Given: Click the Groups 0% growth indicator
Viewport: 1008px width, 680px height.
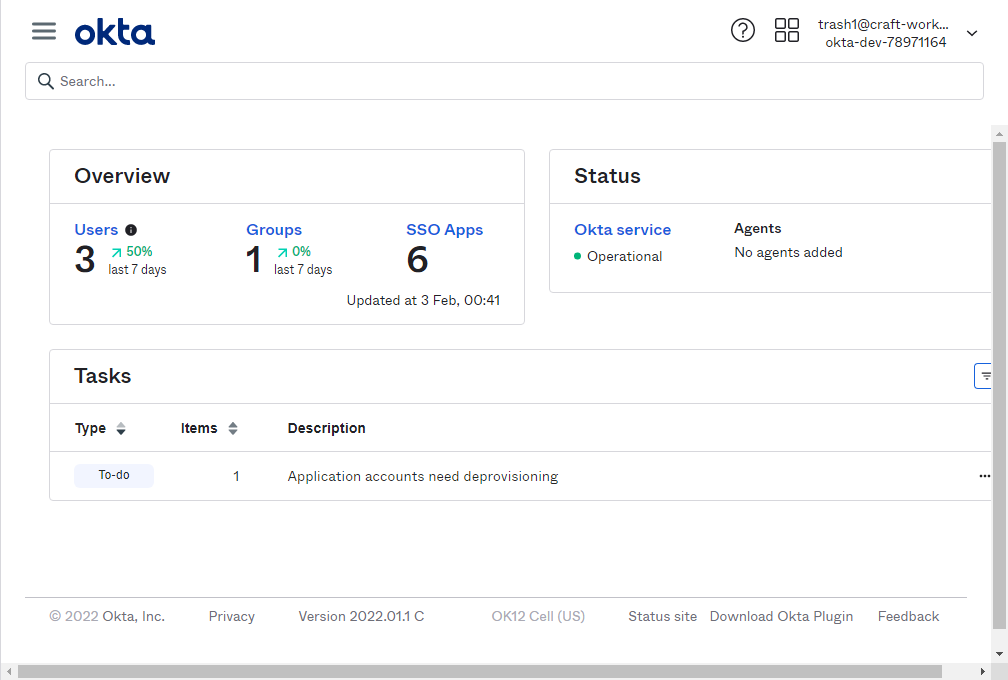Looking at the screenshot, I should pyautogui.click(x=294, y=251).
